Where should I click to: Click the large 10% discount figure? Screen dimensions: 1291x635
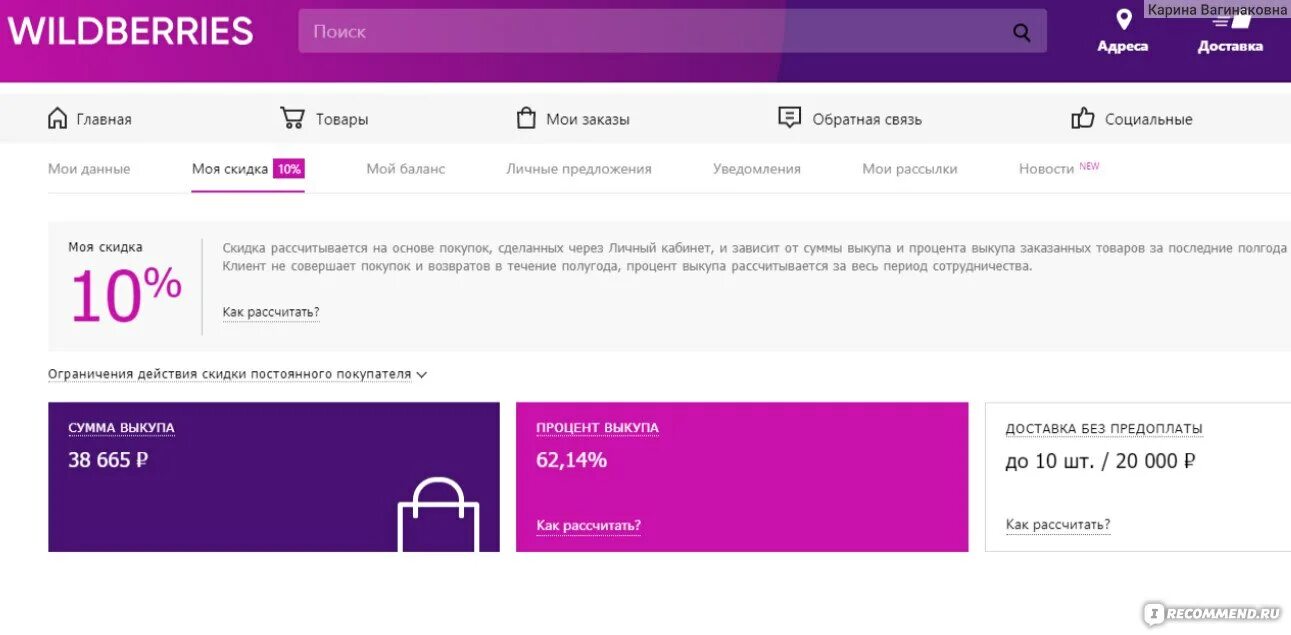(125, 294)
